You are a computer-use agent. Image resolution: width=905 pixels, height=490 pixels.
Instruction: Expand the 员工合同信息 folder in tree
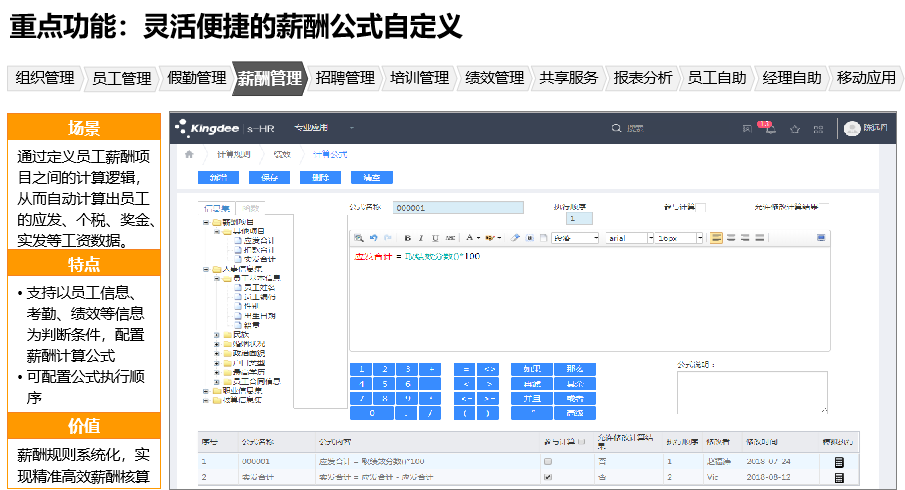pos(217,381)
